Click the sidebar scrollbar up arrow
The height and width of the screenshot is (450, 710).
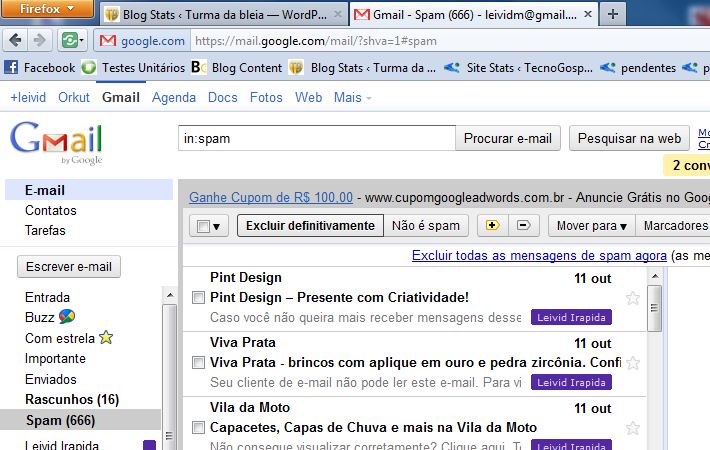pyautogui.click(x=170, y=295)
